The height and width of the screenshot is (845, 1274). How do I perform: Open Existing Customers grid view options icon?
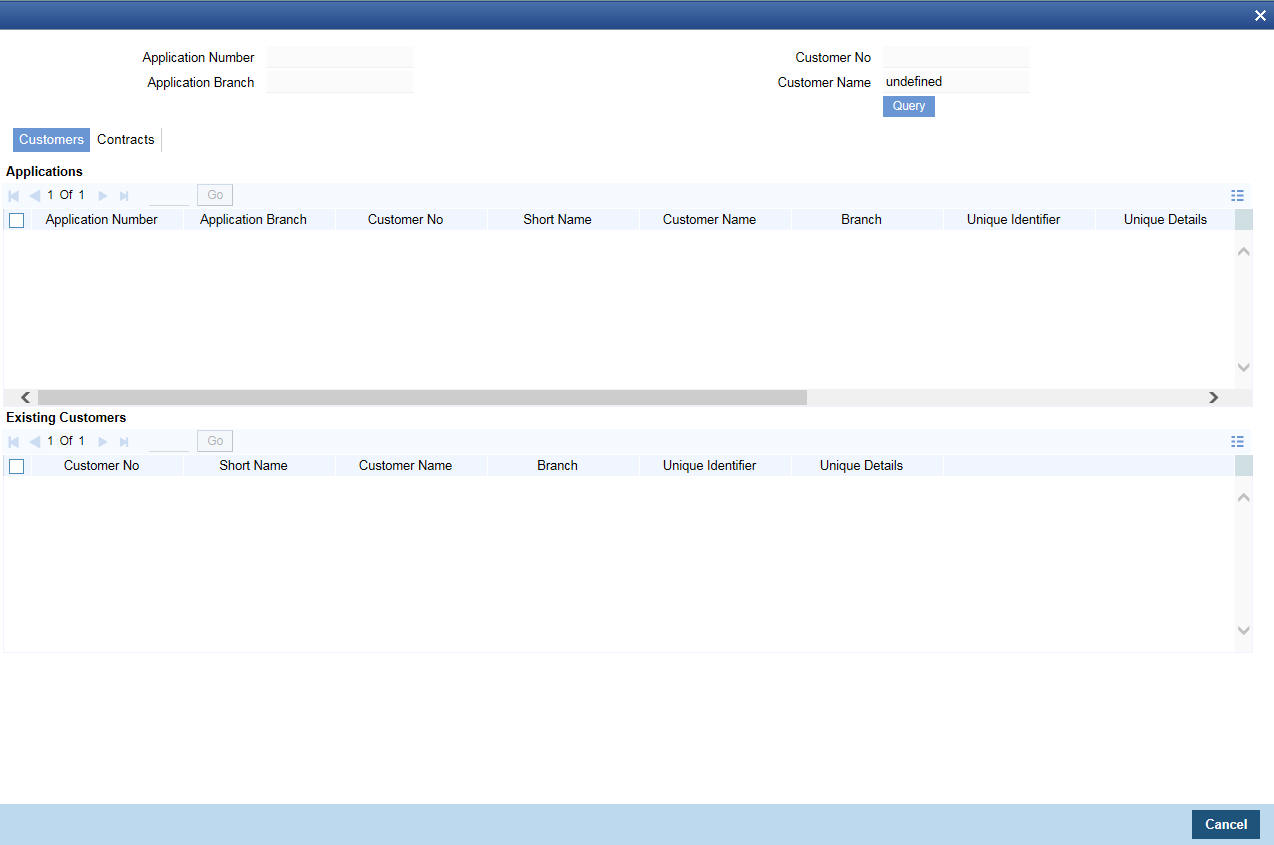click(x=1237, y=441)
